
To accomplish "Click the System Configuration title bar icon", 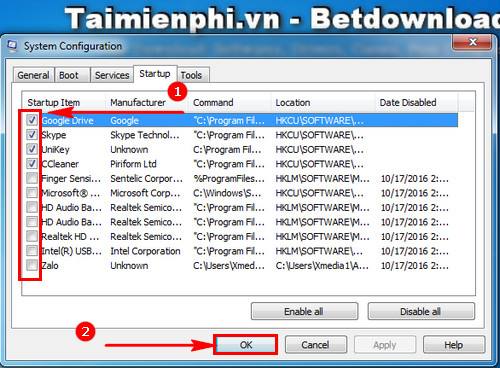I will coord(13,46).
